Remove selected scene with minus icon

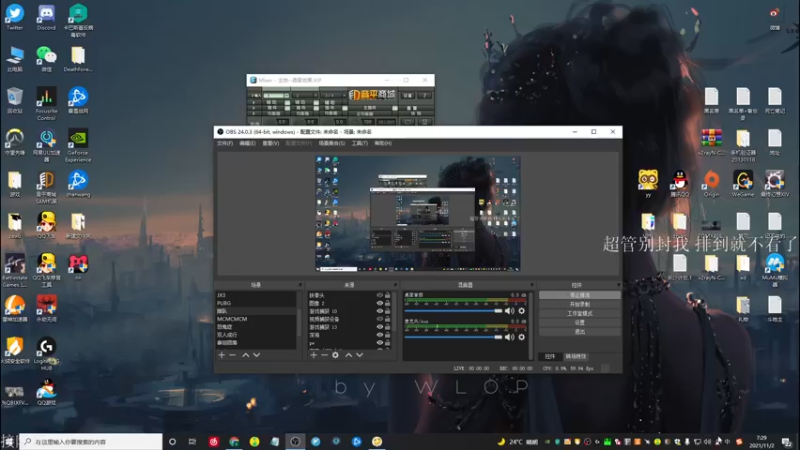tap(233, 355)
